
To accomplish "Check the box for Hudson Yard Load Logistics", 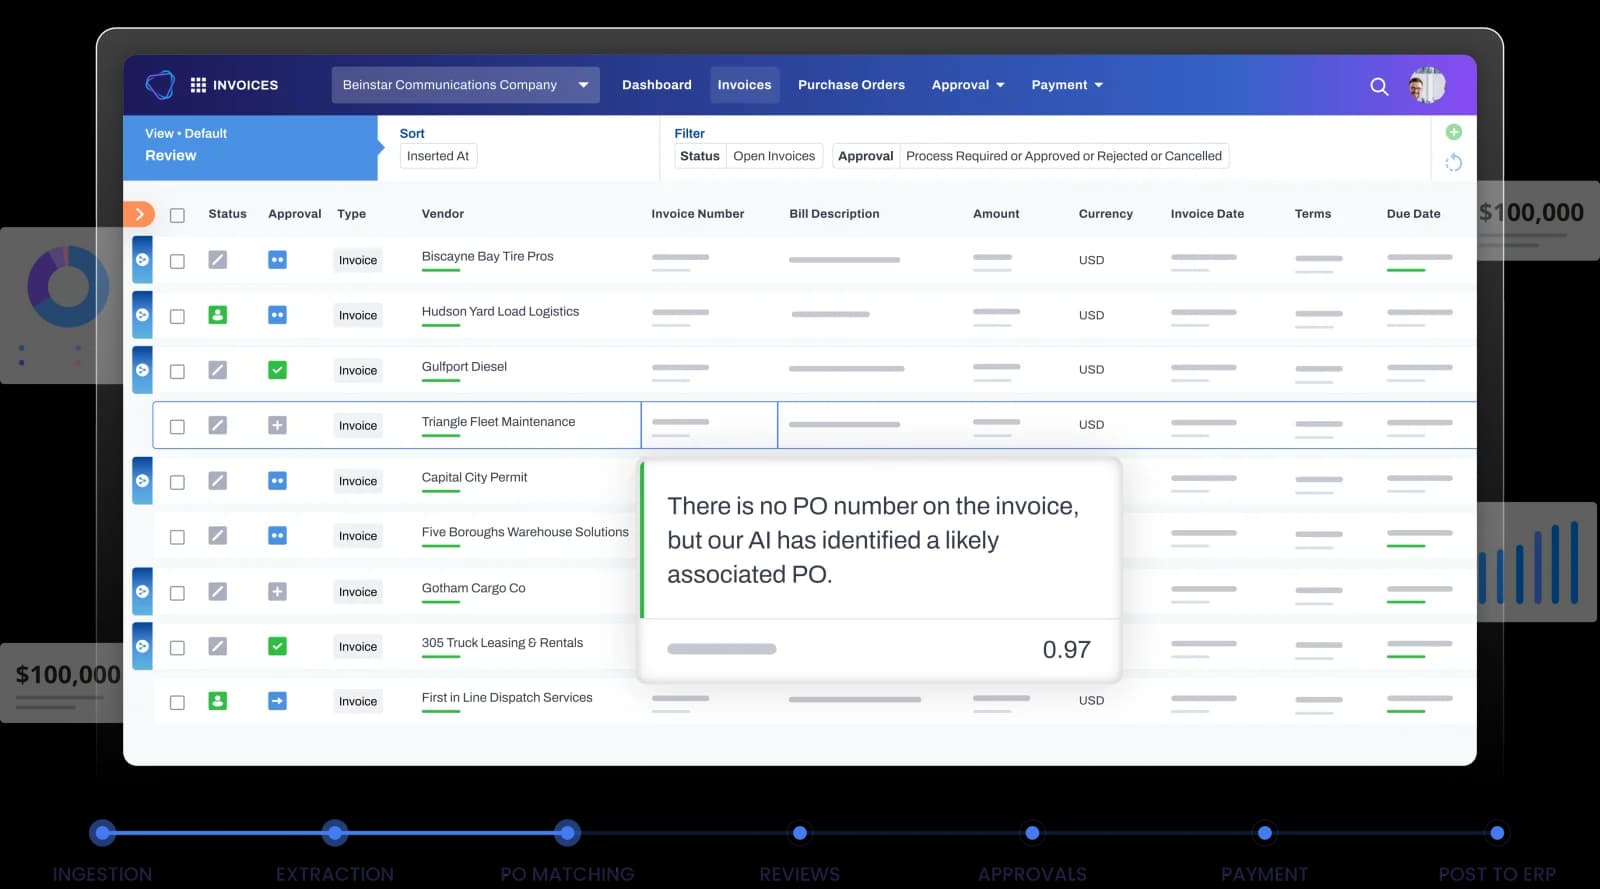I will [177, 316].
